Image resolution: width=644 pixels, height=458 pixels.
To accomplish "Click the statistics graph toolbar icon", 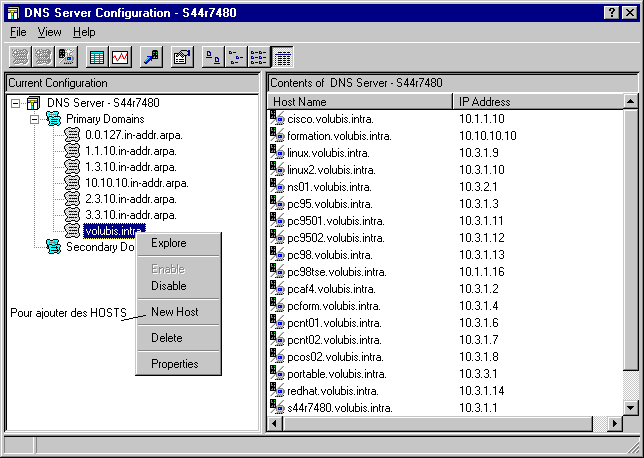I will [x=120, y=57].
